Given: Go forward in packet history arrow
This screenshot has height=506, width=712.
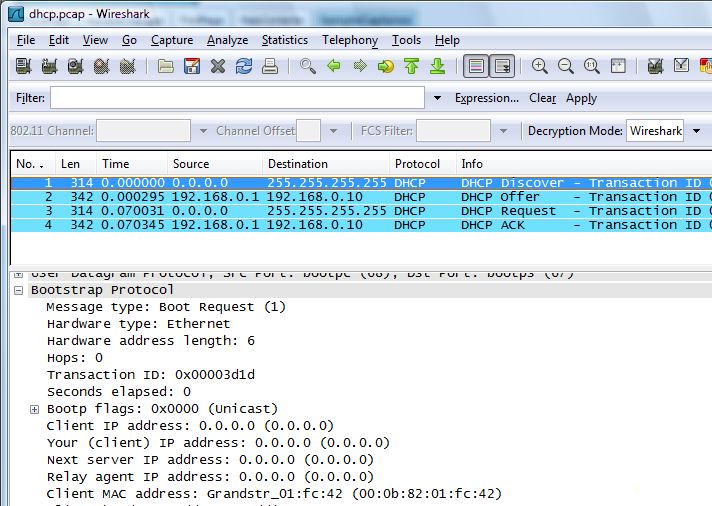Looking at the screenshot, I should 360,66.
